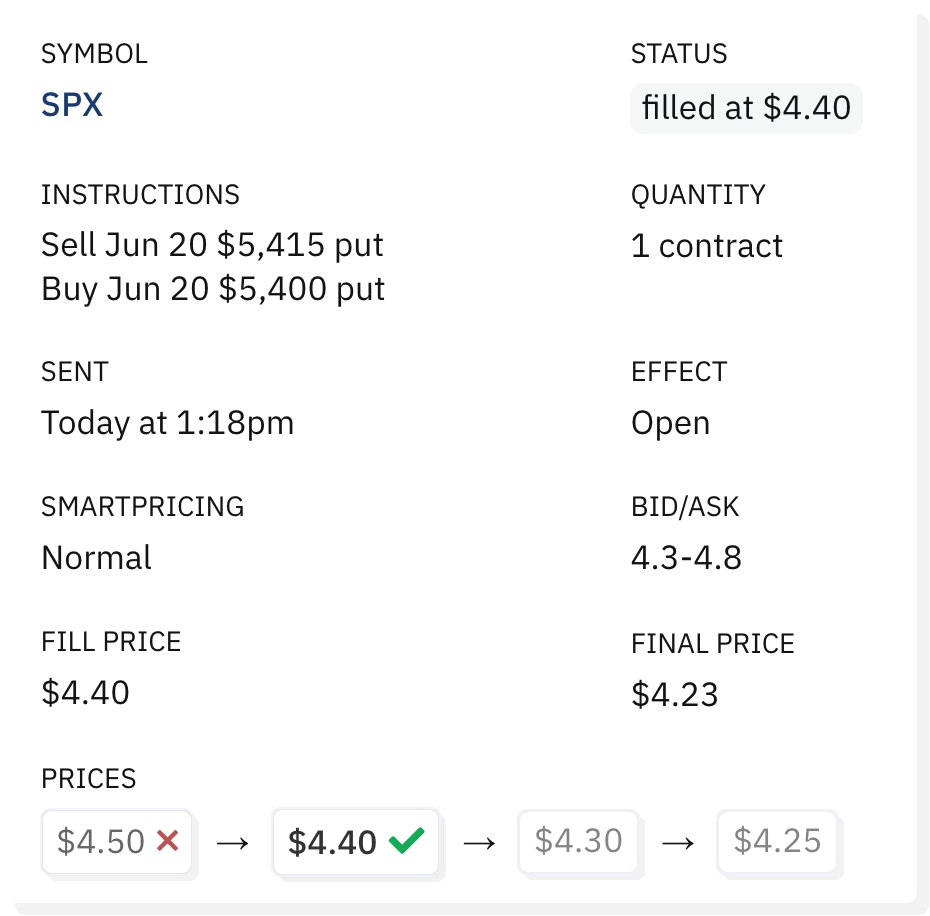This screenshot has width=930, height=916.
Task: Click the arrow between $4.50 and $4.40 chips
Action: 232,843
